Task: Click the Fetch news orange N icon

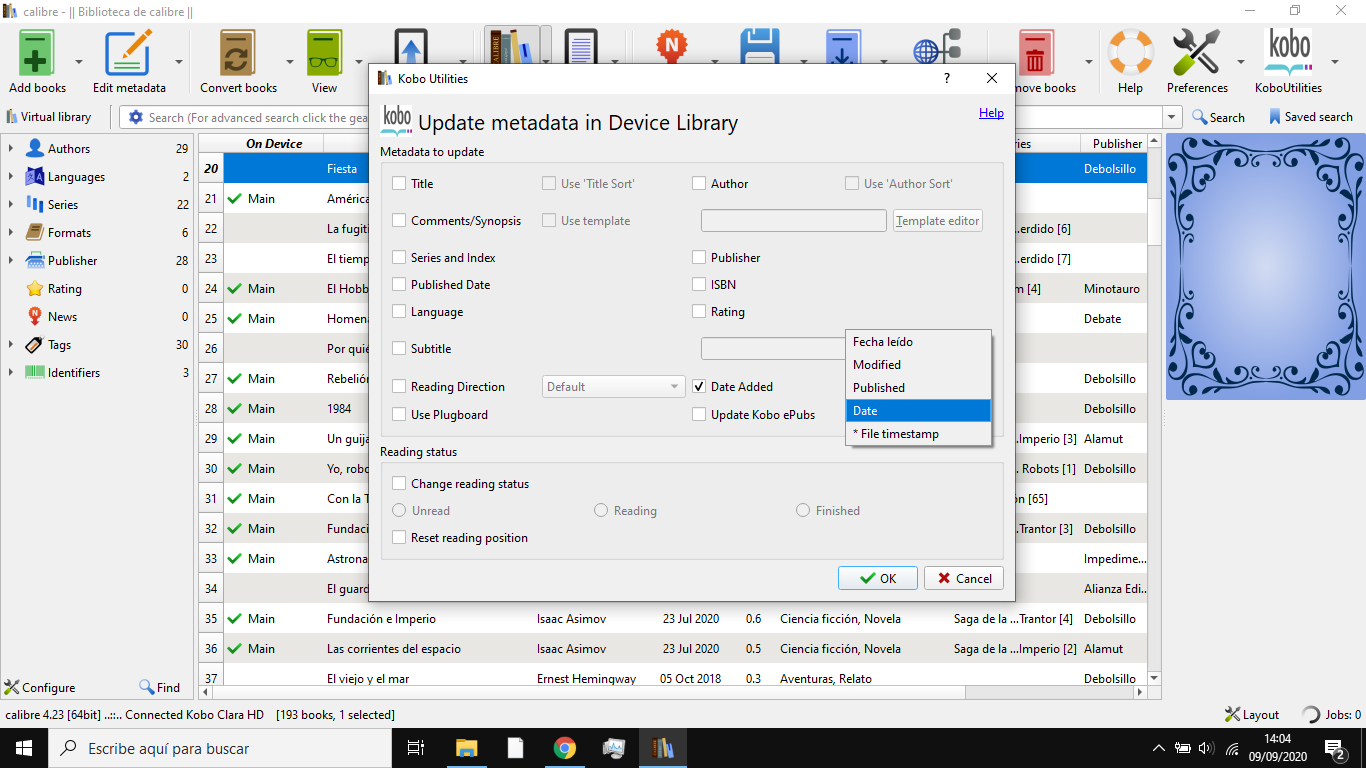Action: pos(673,46)
